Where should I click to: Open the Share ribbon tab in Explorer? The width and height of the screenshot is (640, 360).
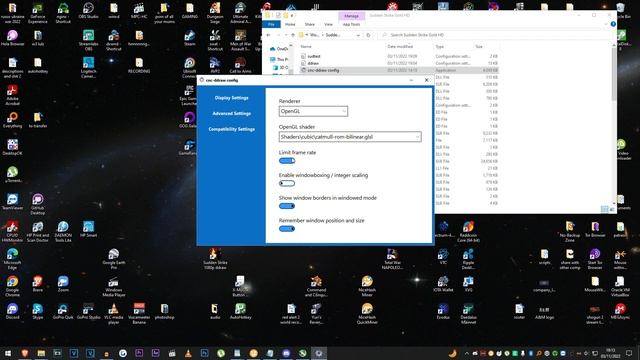(310, 24)
